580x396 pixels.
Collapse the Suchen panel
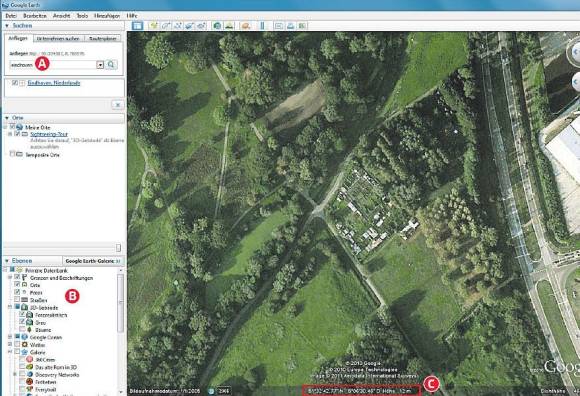pyautogui.click(x=7, y=26)
